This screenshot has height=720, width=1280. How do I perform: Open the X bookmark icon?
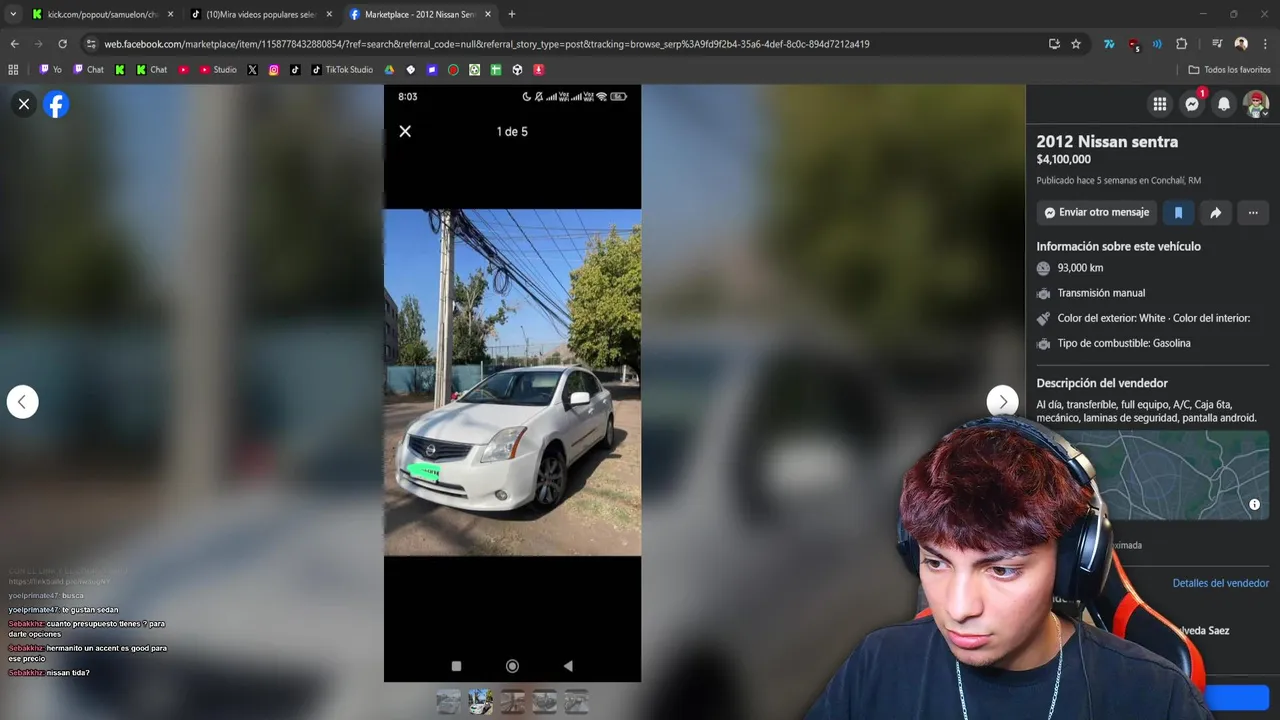point(252,70)
